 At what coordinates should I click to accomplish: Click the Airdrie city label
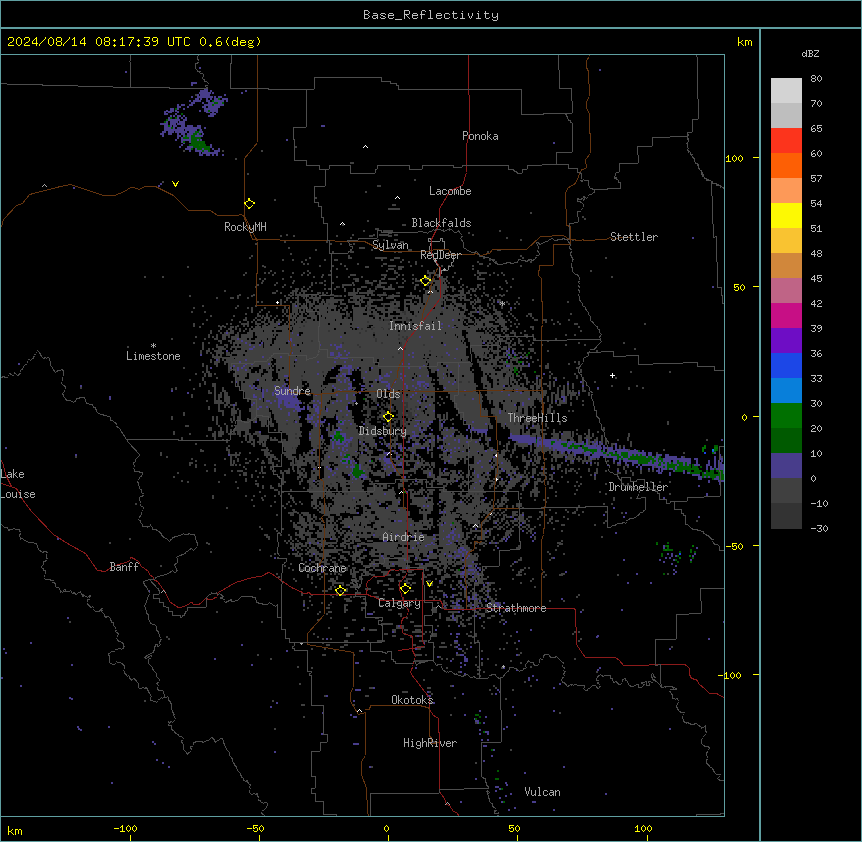click(403, 537)
